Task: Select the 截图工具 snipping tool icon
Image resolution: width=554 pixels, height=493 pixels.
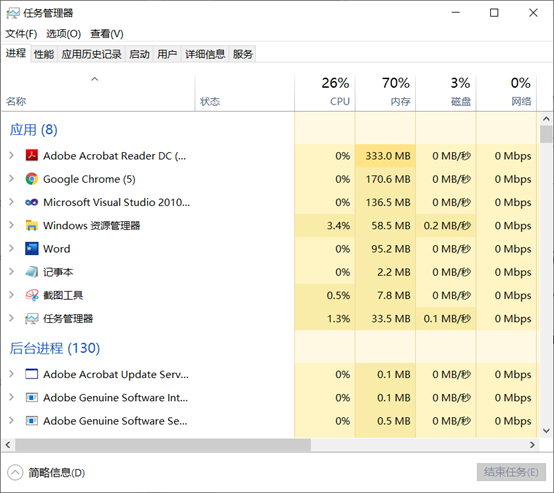Action: [x=32, y=295]
